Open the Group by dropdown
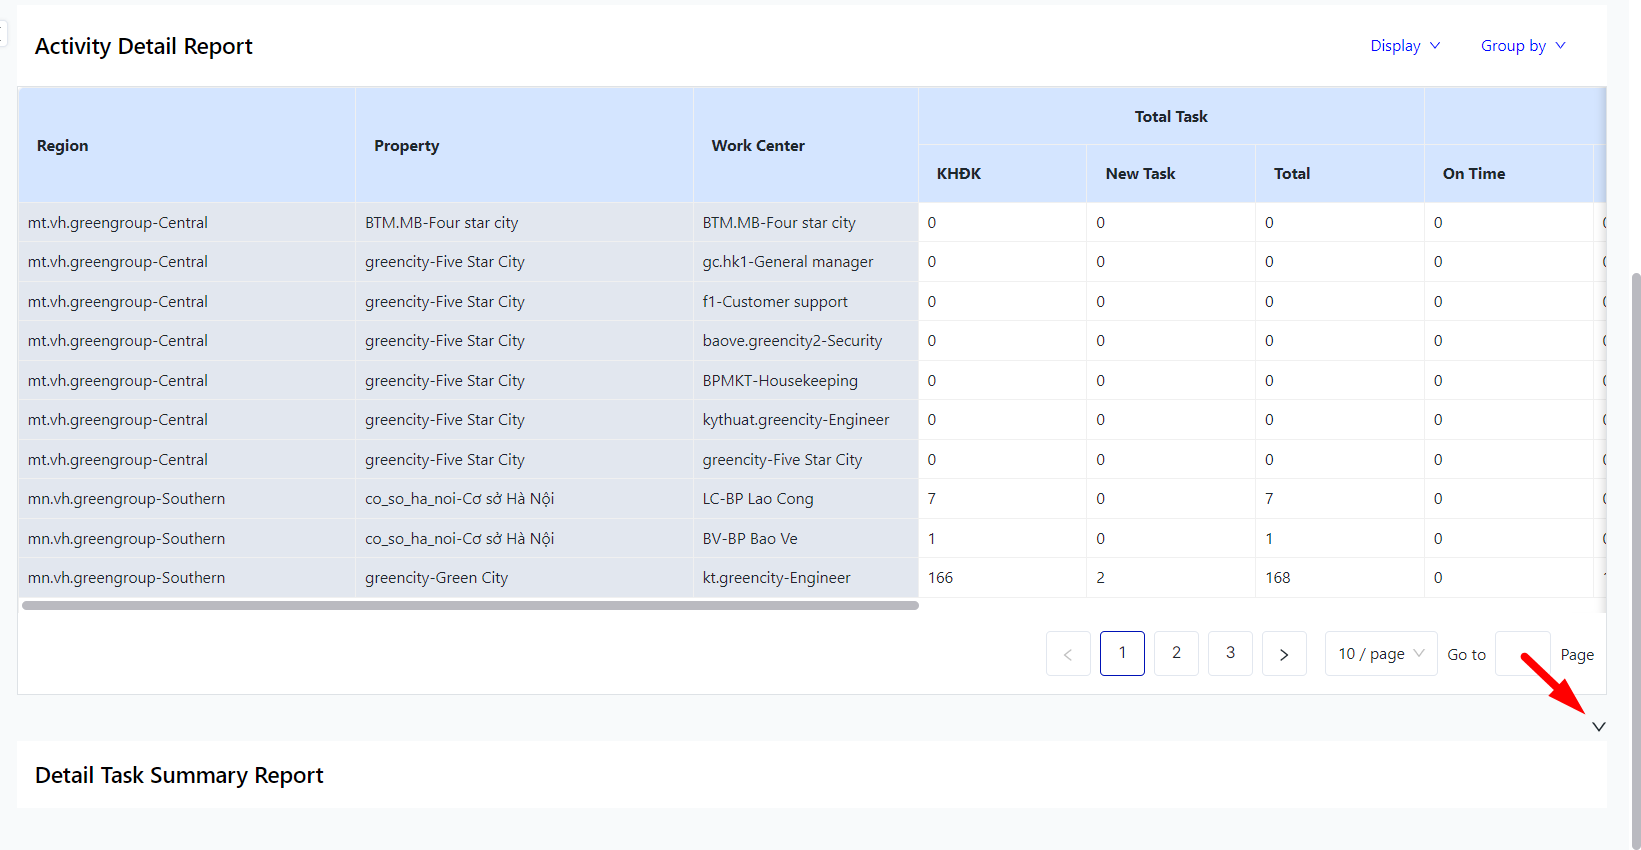 click(1522, 46)
